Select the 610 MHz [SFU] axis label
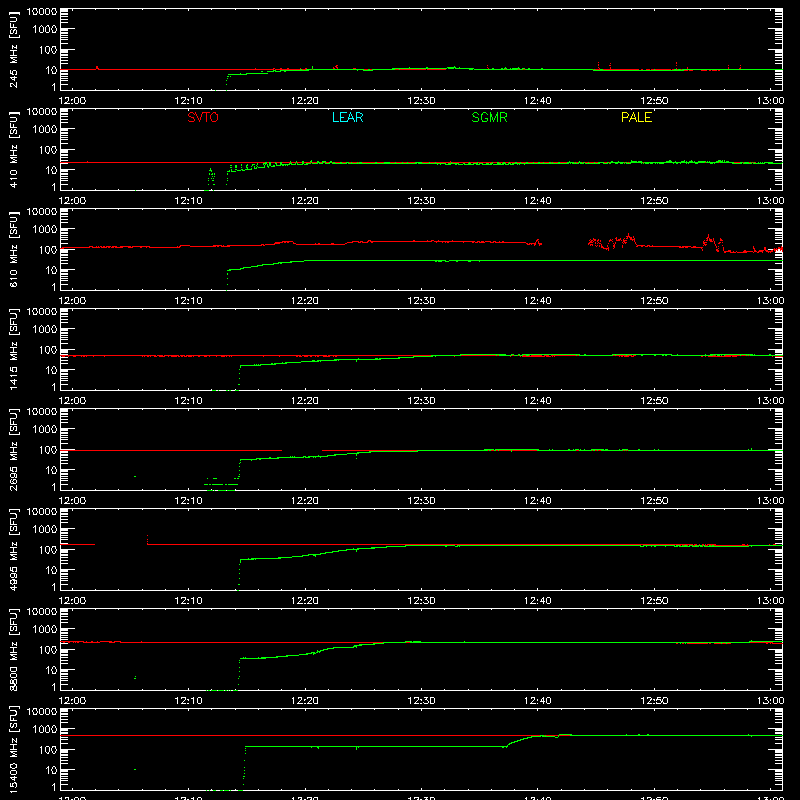The width and height of the screenshot is (800, 800). 14,249
